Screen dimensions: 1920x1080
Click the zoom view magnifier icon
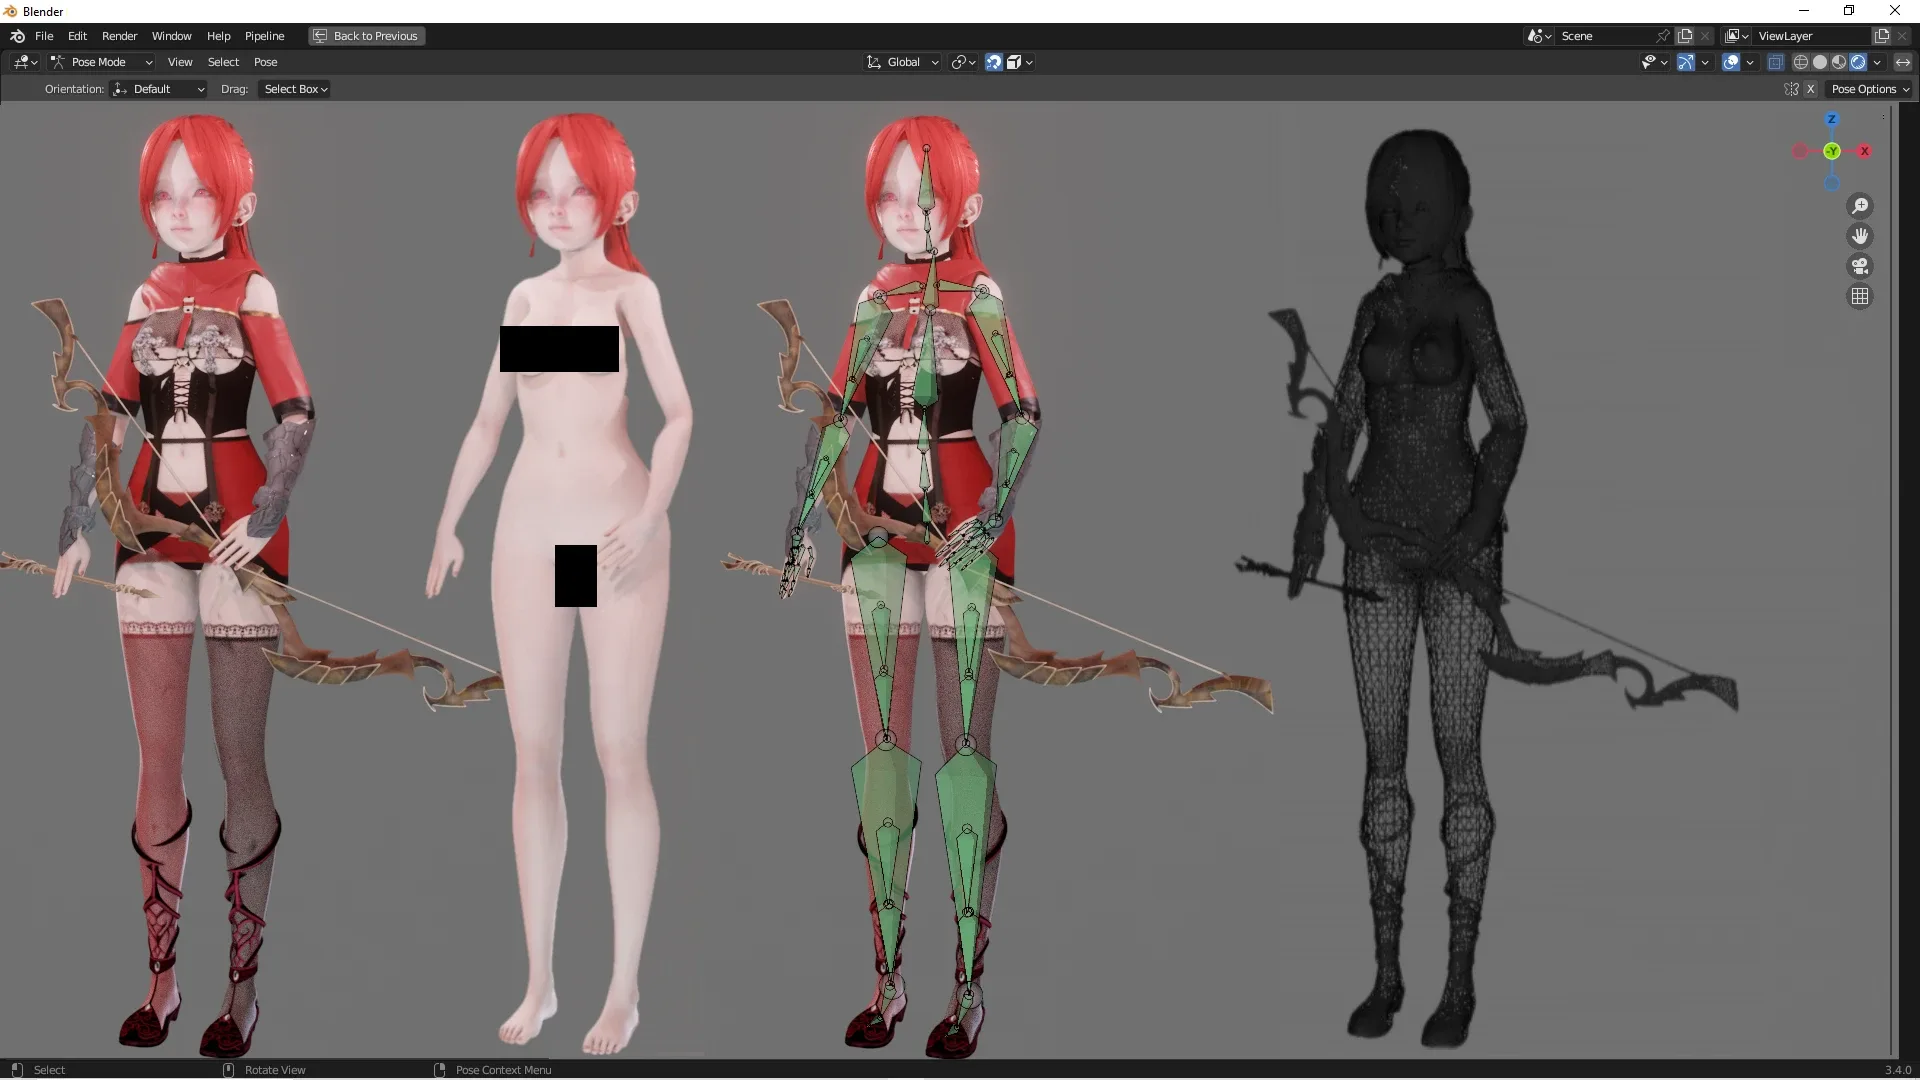point(1860,206)
